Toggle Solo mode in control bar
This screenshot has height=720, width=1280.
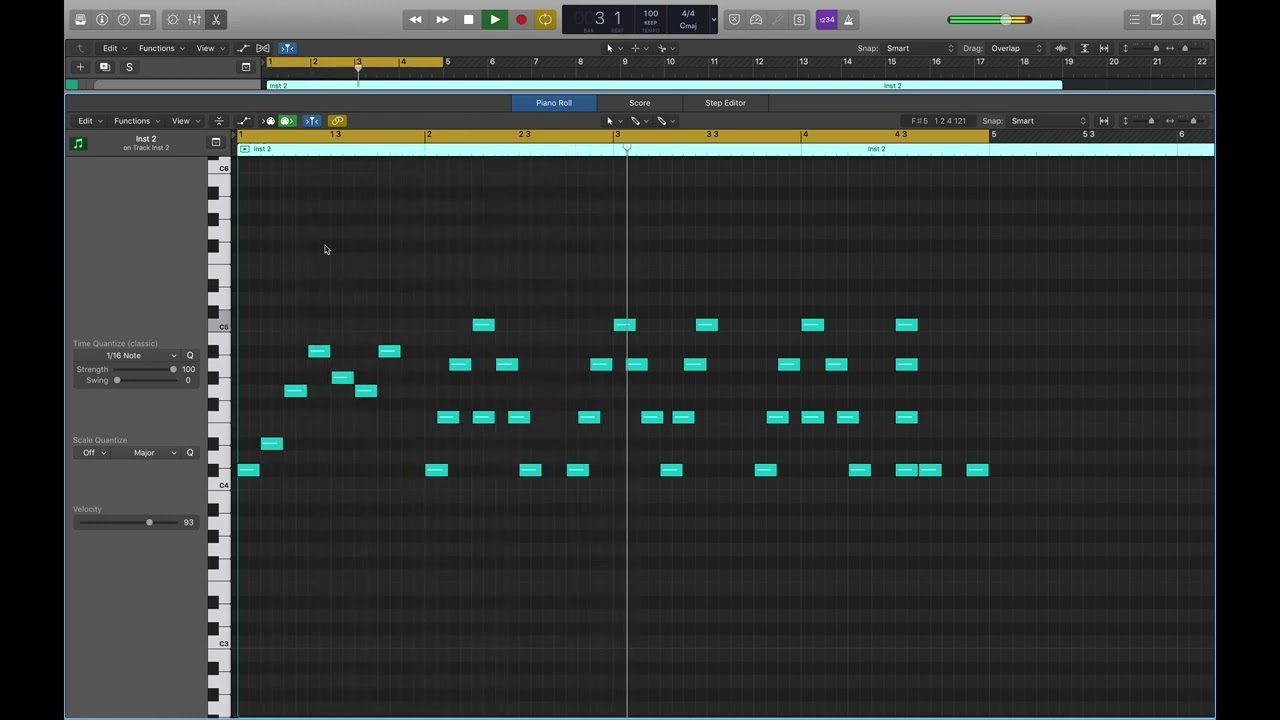pyautogui.click(x=799, y=20)
